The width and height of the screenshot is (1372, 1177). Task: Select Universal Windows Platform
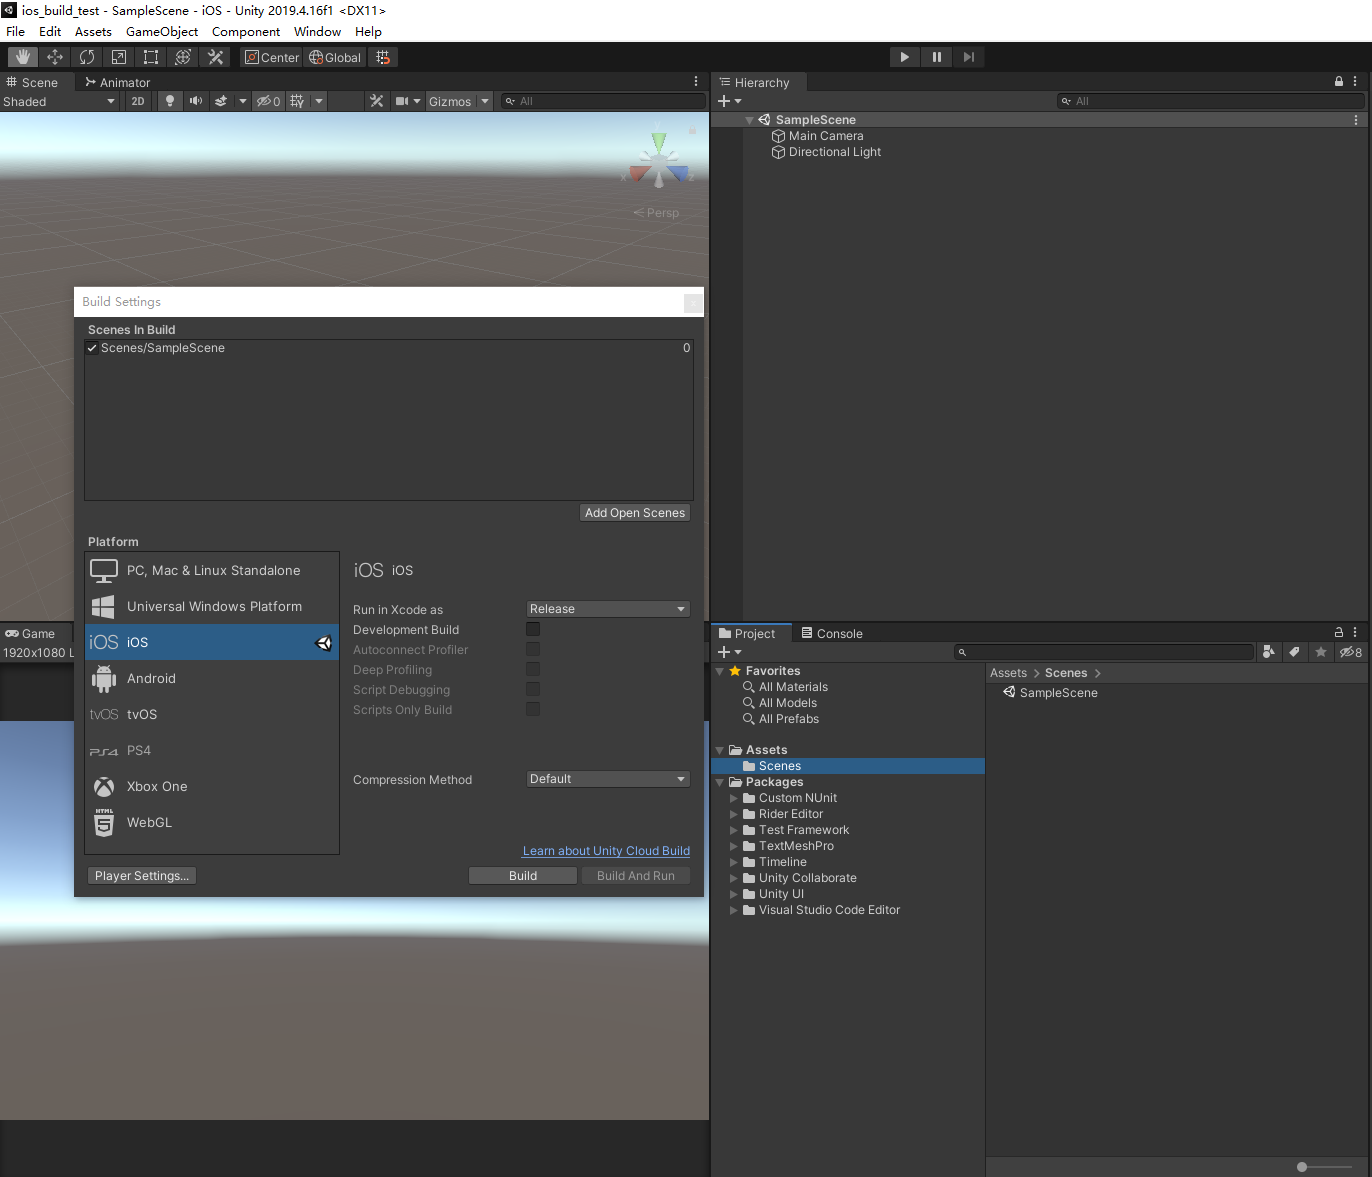click(x=212, y=606)
